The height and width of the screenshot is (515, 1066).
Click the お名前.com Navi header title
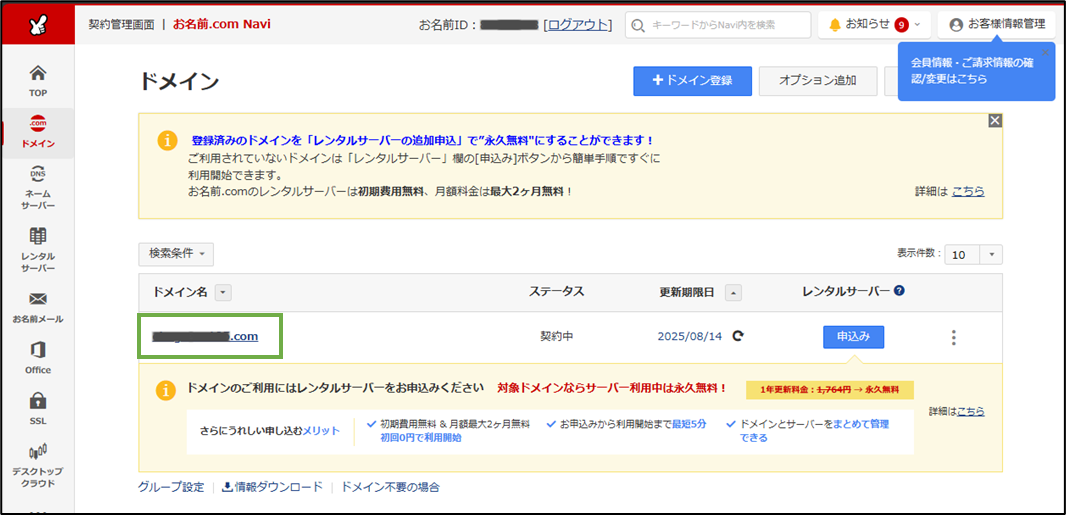tap(222, 25)
